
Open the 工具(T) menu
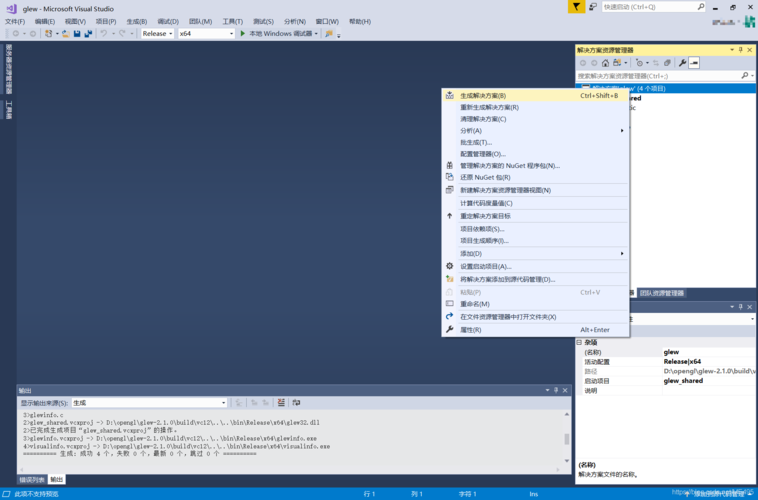233,21
